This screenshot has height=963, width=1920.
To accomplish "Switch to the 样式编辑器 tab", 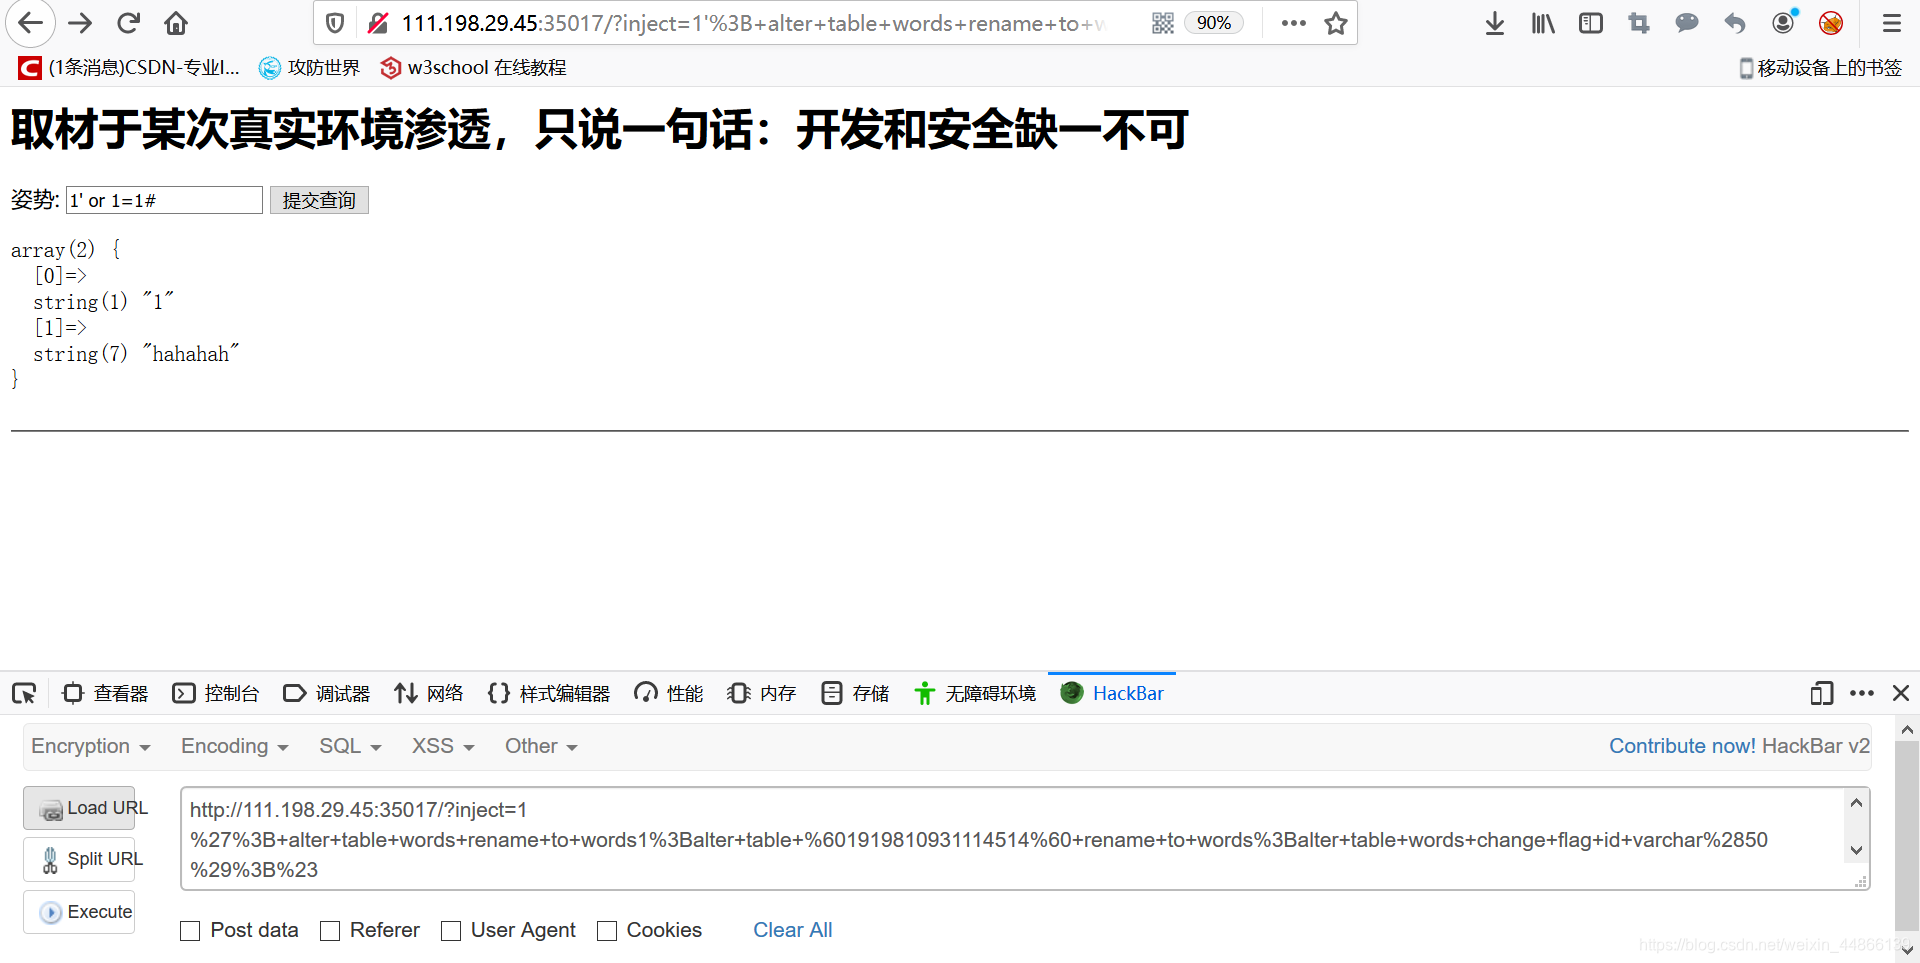I will point(549,693).
